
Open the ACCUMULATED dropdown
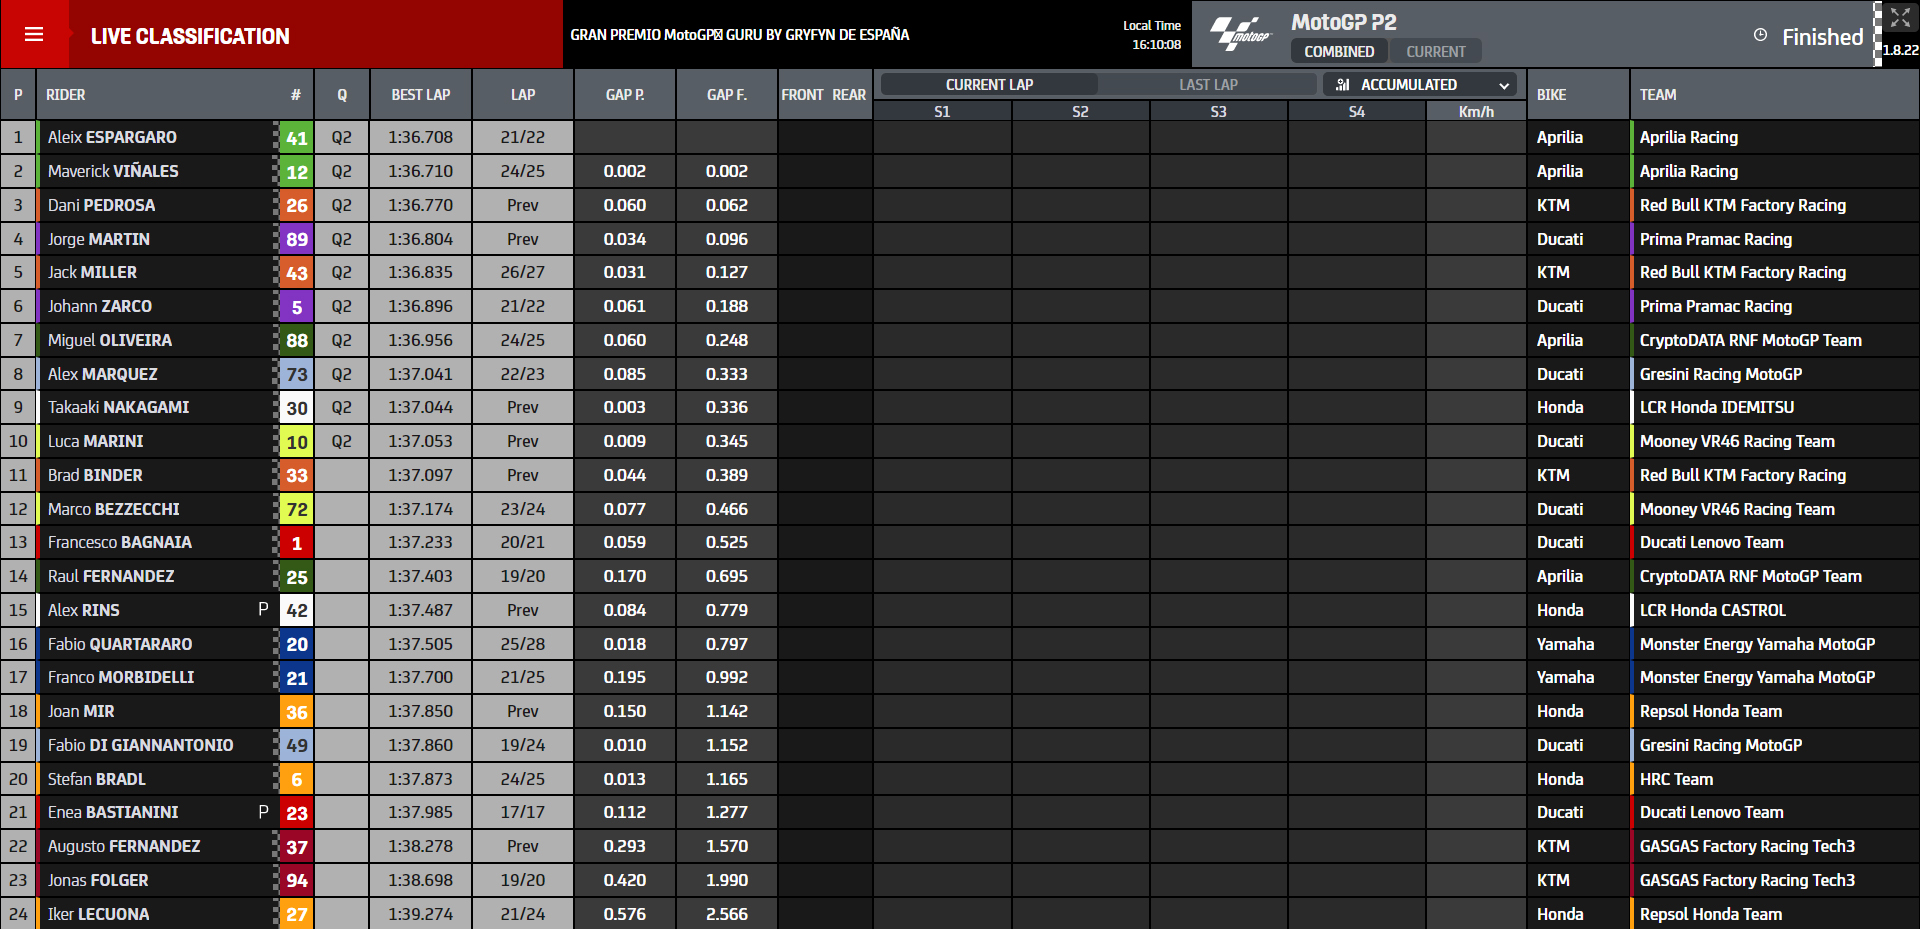tap(1420, 85)
